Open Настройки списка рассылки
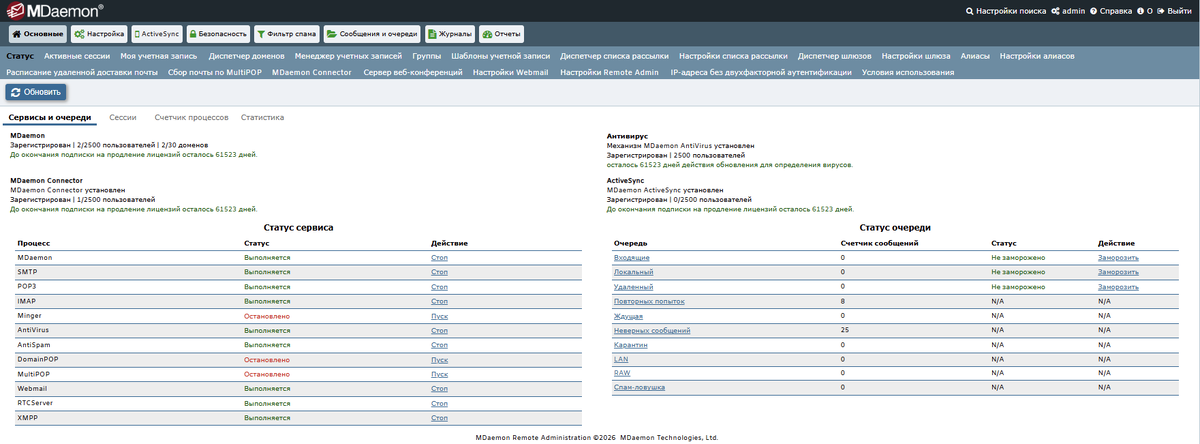This screenshot has height=444, width=1200. coord(733,56)
